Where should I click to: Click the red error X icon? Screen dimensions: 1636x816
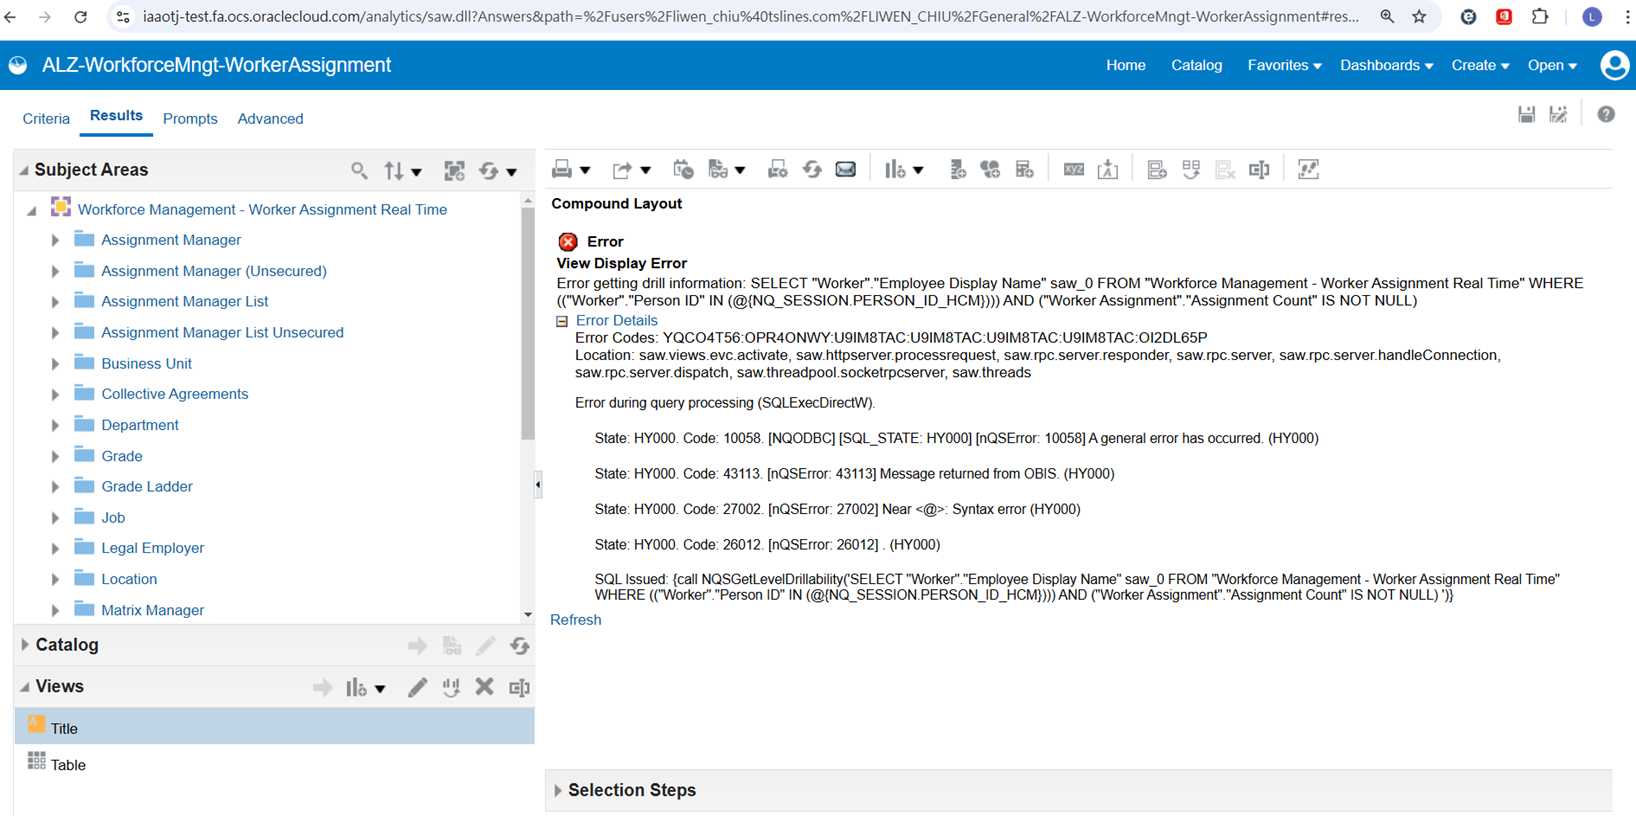568,242
